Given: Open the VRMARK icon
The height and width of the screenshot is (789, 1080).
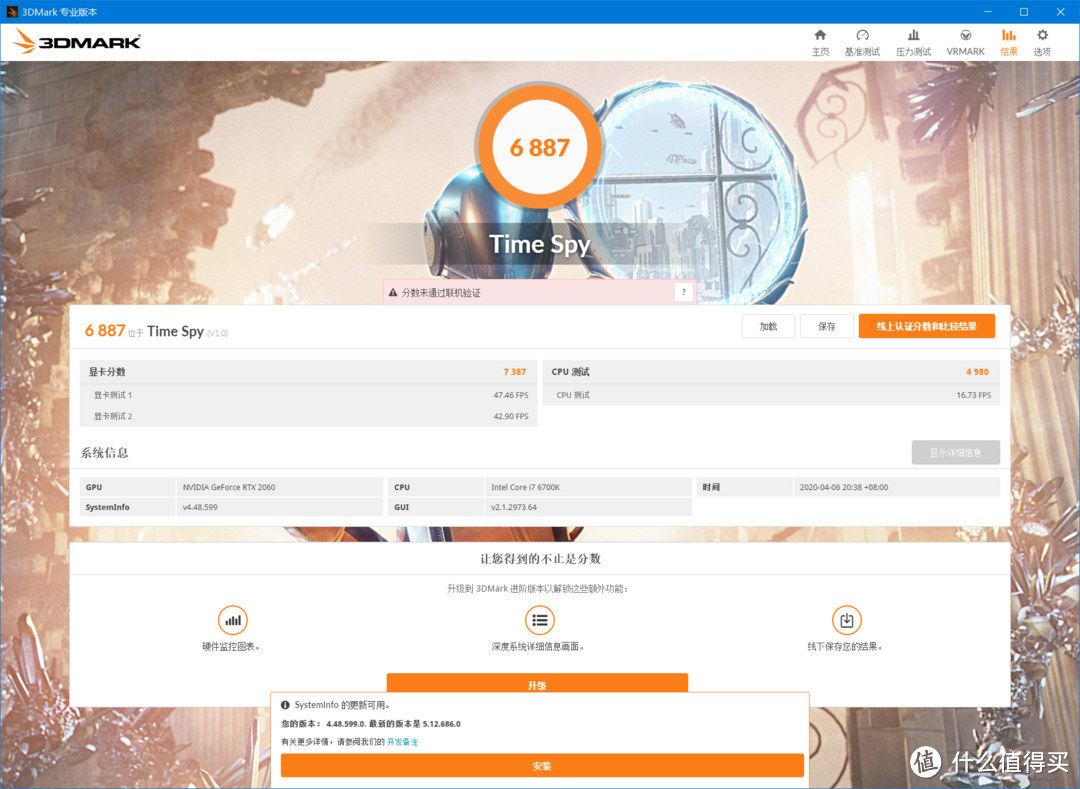Looking at the screenshot, I should point(966,36).
